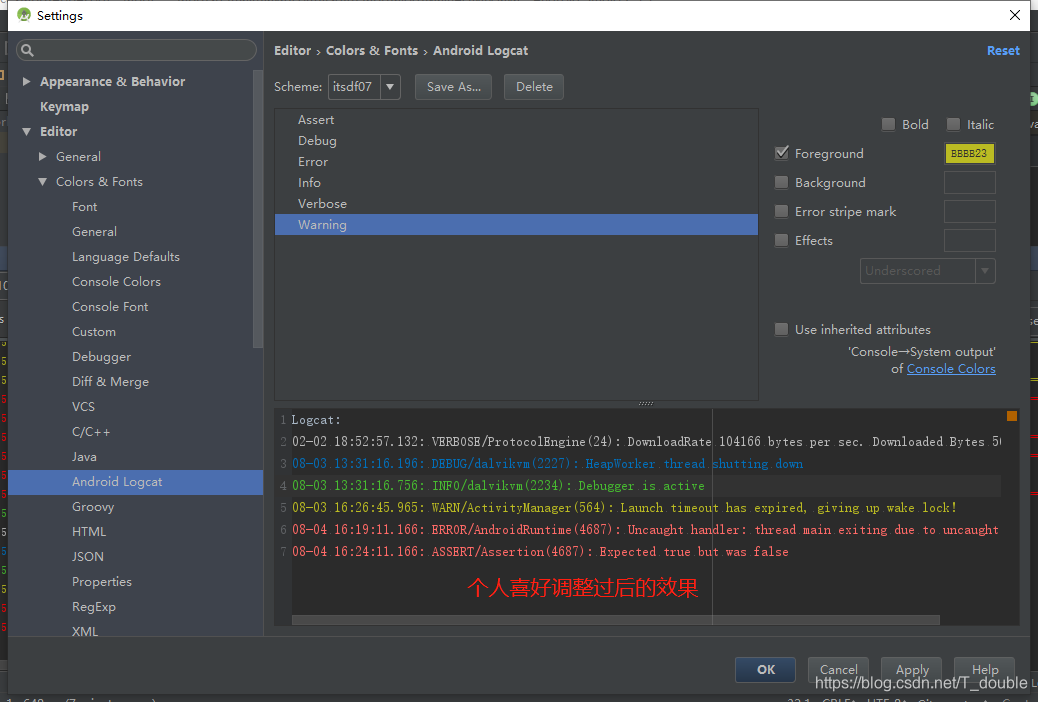Screen dimensions: 1038x702
Task: Select Custom colors page
Action: (94, 332)
